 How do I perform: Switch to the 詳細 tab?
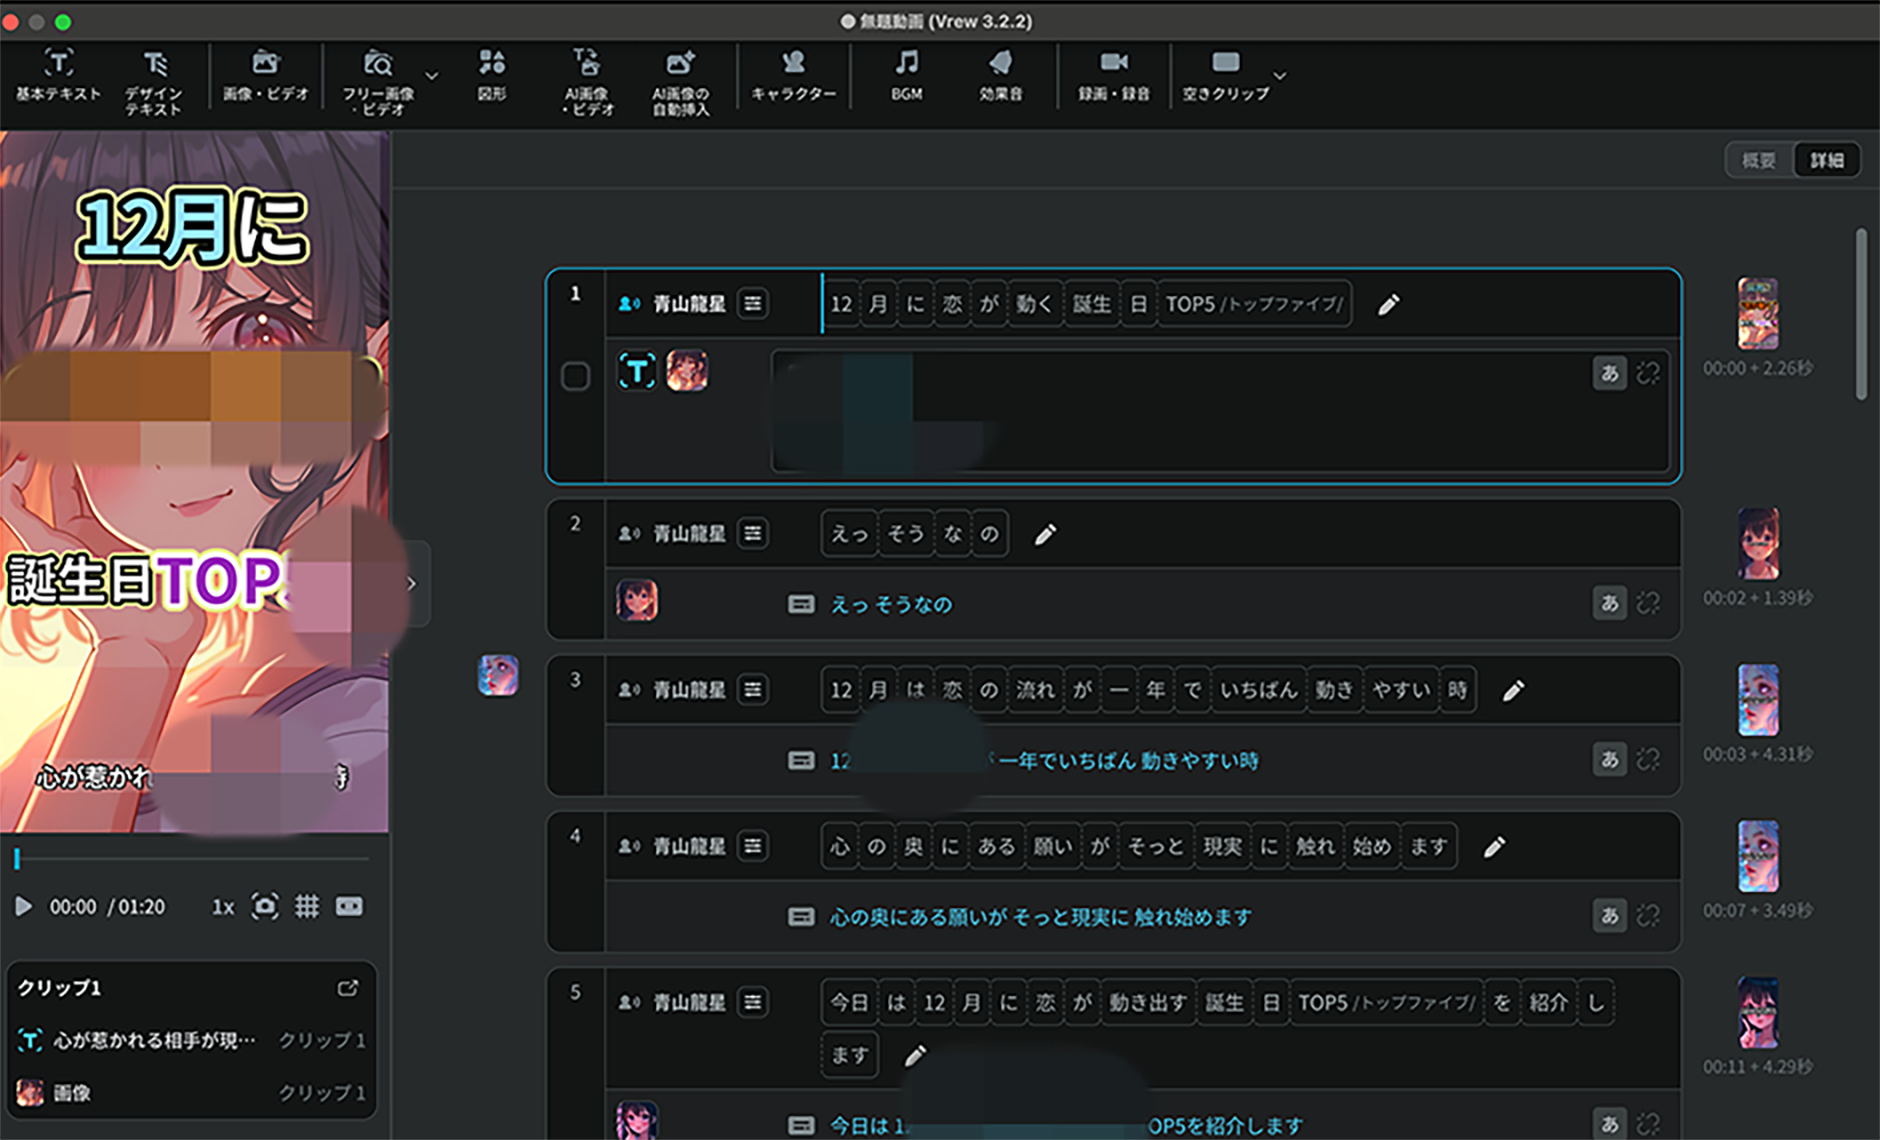pos(1827,160)
